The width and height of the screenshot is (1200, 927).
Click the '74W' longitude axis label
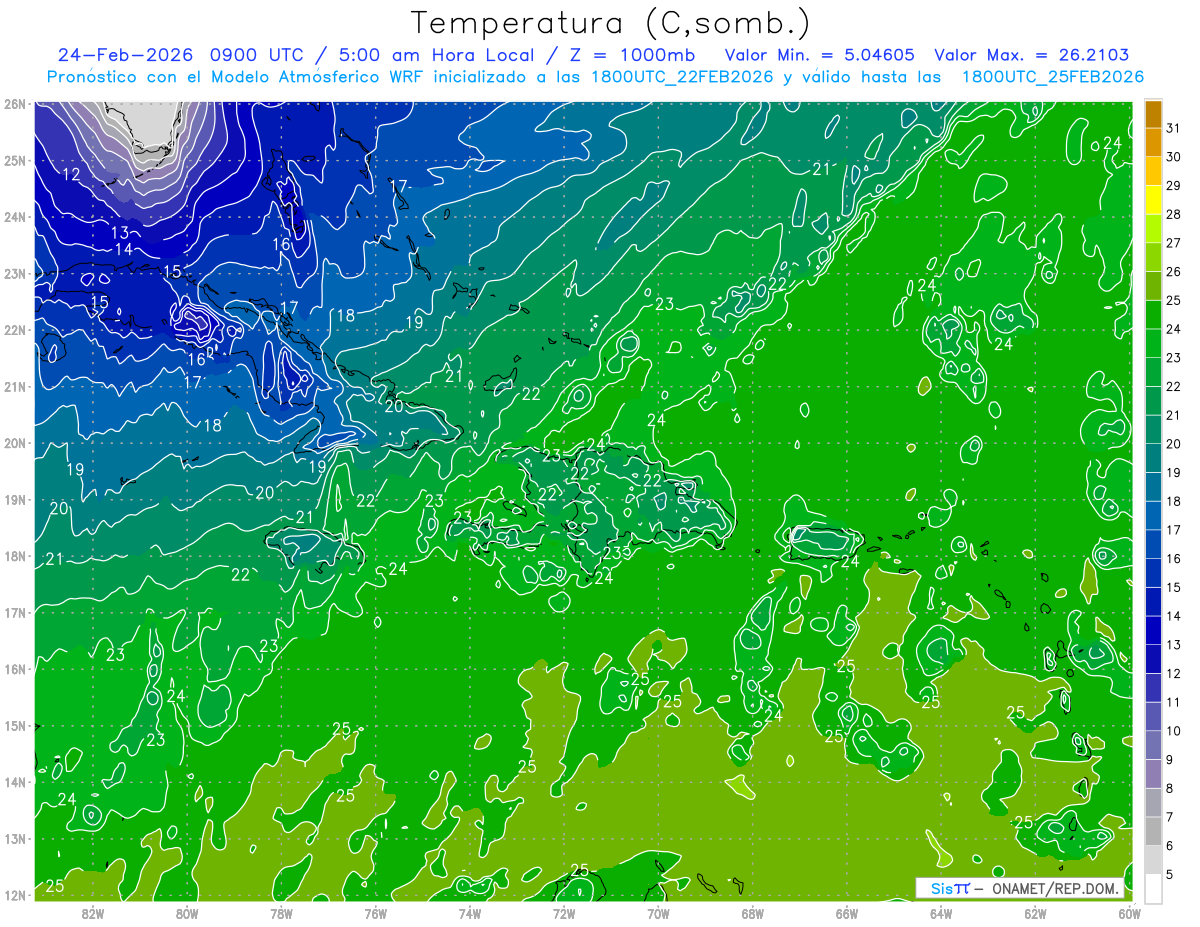pyautogui.click(x=470, y=913)
